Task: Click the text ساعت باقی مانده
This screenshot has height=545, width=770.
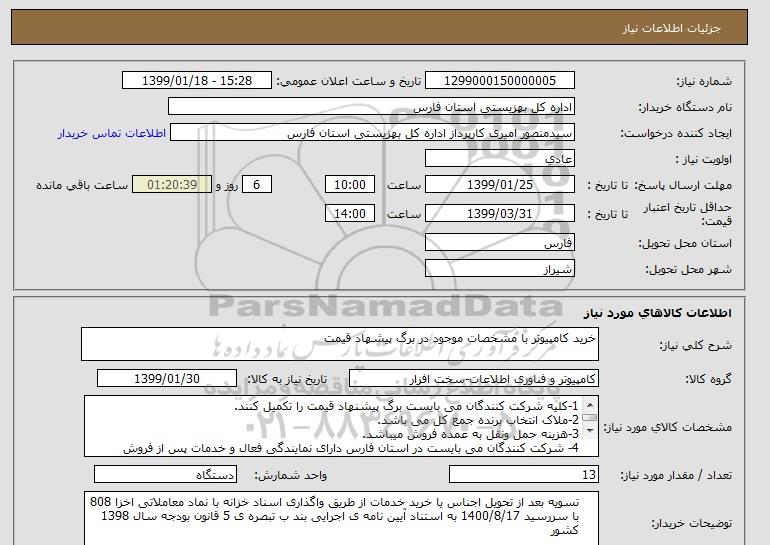Action: click(82, 185)
